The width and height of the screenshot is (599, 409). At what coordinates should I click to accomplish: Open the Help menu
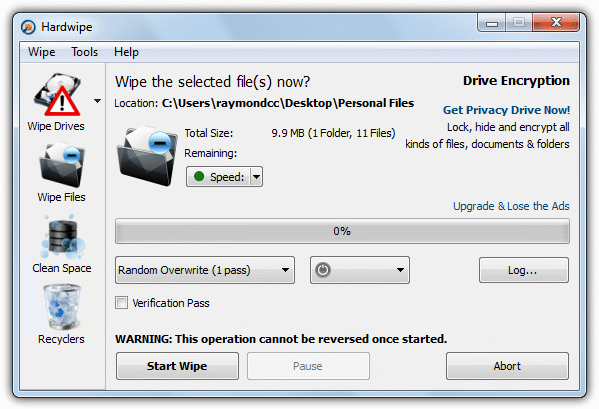point(126,52)
